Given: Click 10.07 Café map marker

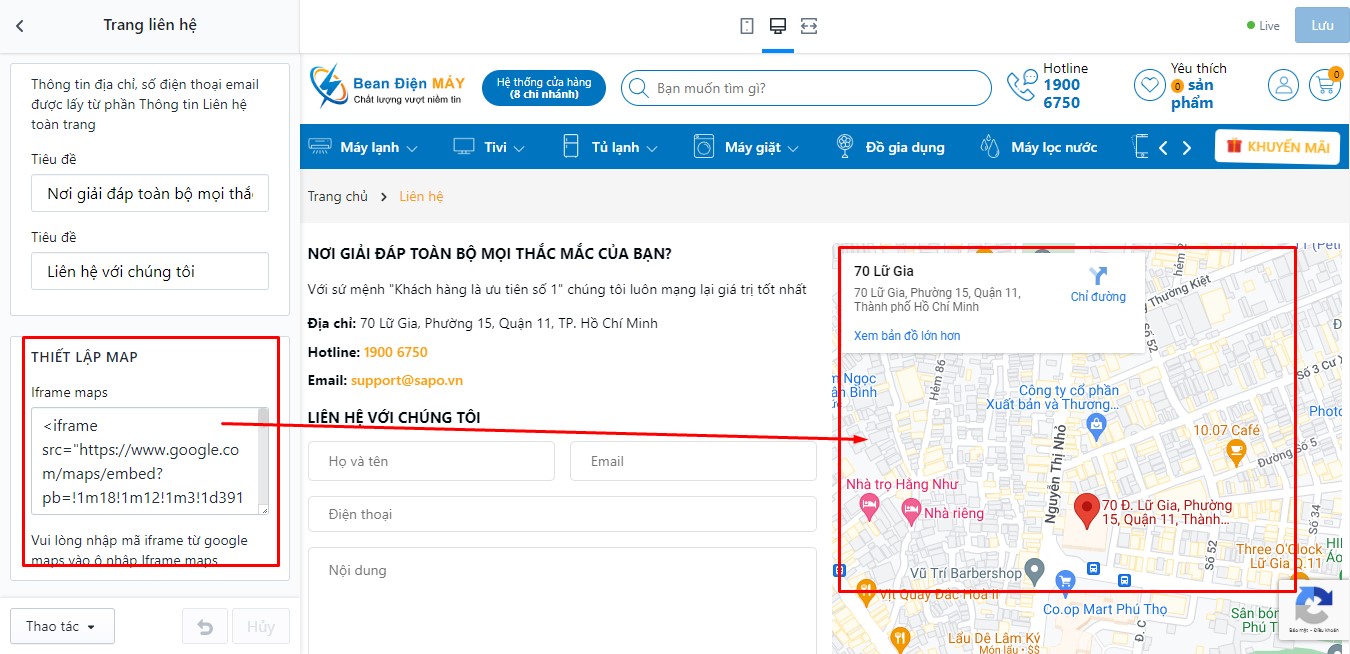Looking at the screenshot, I should click(1236, 451).
